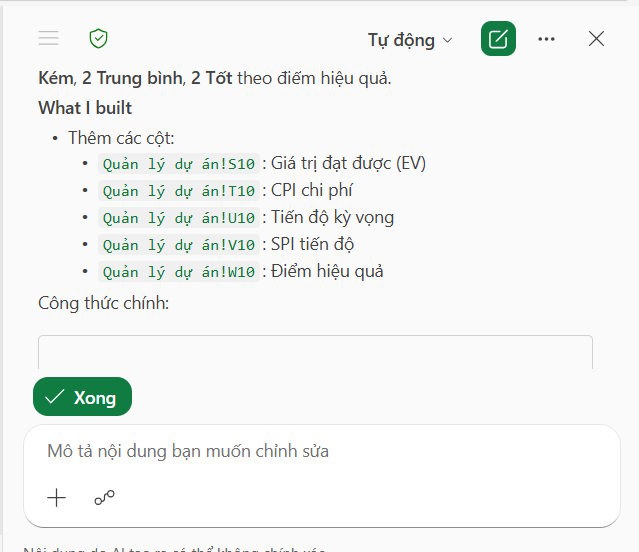
Task: Click the Quản lý dự án!T10 cell reference
Action: pos(178,191)
